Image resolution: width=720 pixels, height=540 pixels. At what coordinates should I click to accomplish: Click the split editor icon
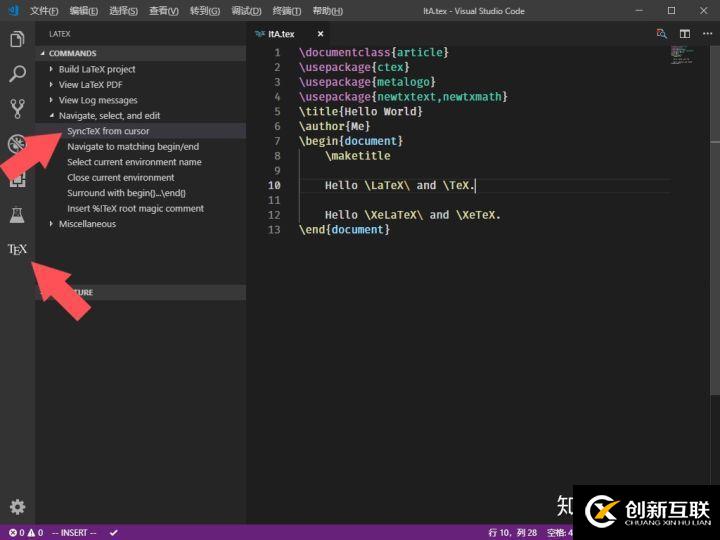(x=685, y=33)
